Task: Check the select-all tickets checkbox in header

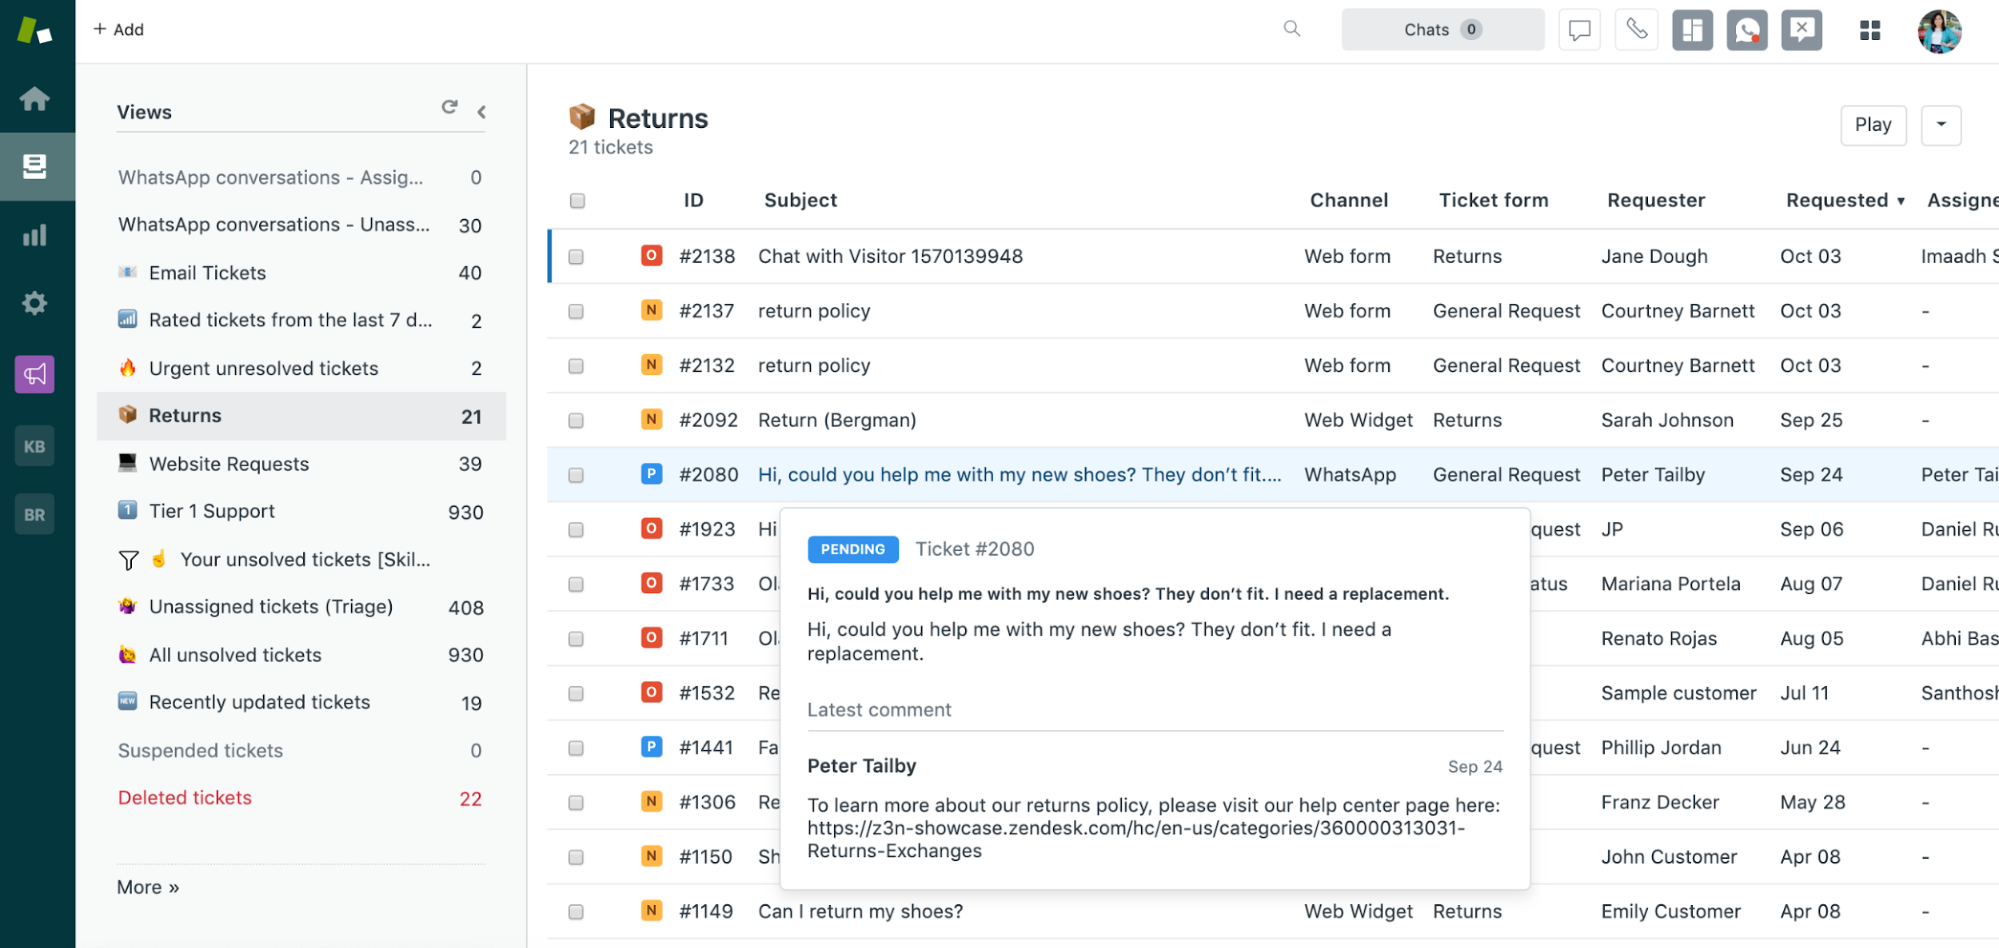Action: point(577,200)
